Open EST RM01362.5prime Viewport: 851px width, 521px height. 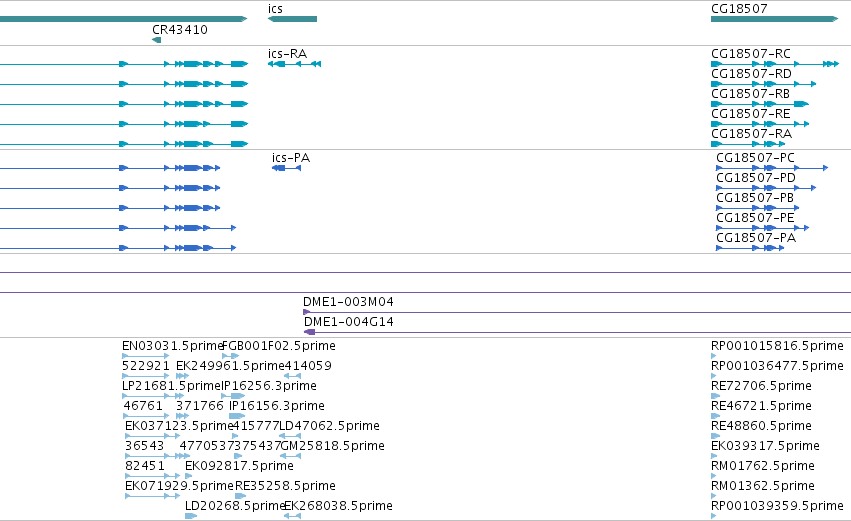click(763, 486)
